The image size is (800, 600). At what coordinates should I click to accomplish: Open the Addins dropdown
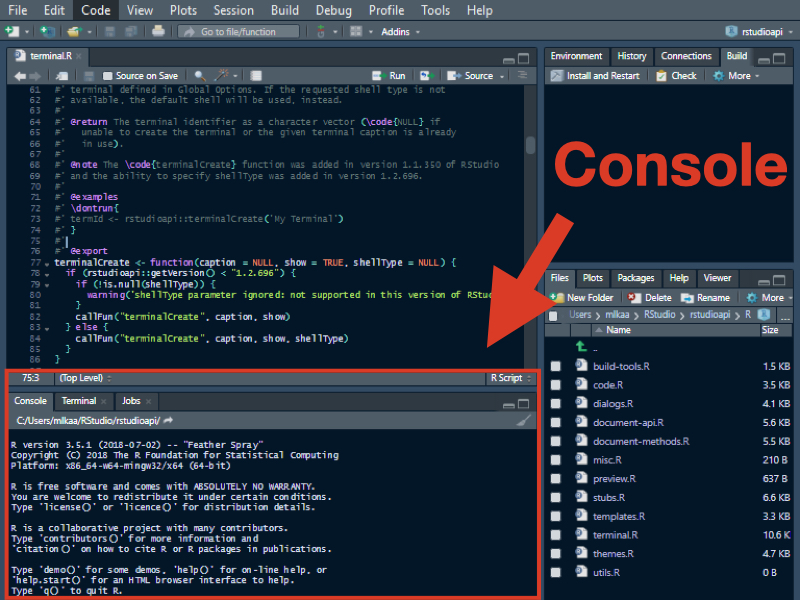click(400, 32)
